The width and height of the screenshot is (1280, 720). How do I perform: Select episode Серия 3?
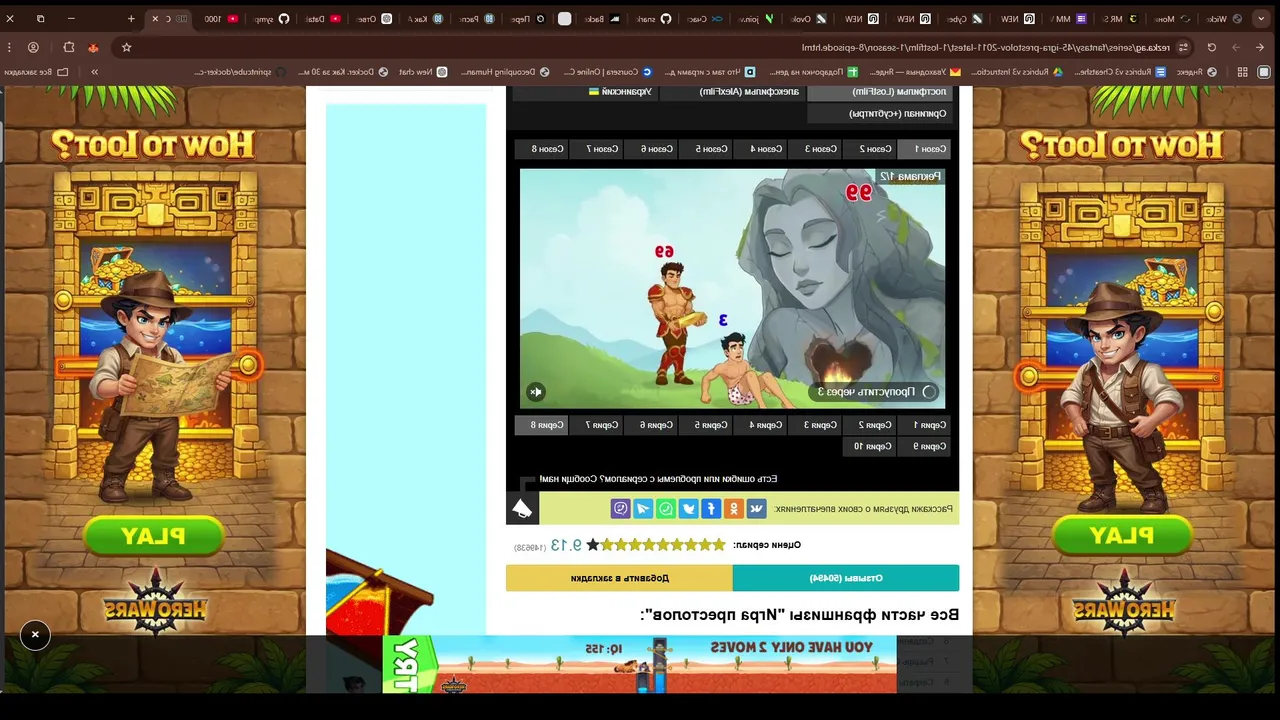click(x=815, y=425)
